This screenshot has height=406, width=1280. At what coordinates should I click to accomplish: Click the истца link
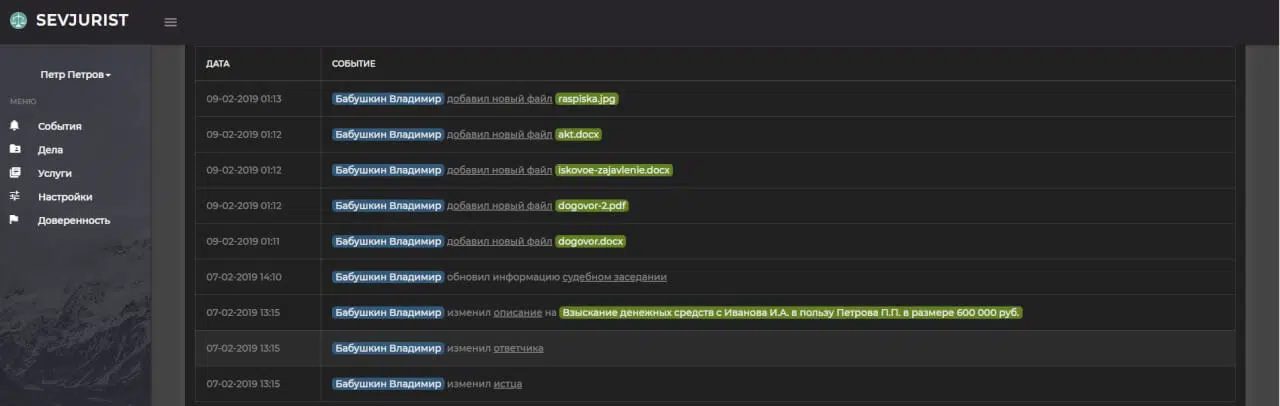click(x=507, y=384)
